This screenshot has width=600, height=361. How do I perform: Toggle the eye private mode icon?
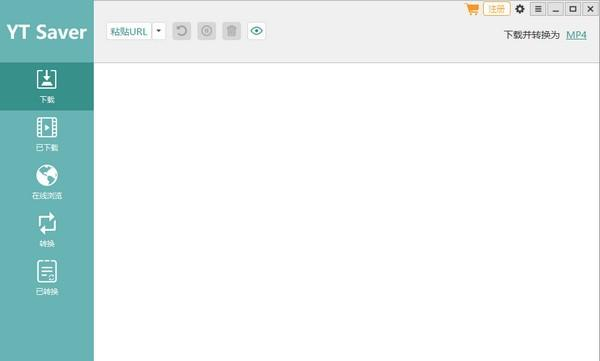256,31
